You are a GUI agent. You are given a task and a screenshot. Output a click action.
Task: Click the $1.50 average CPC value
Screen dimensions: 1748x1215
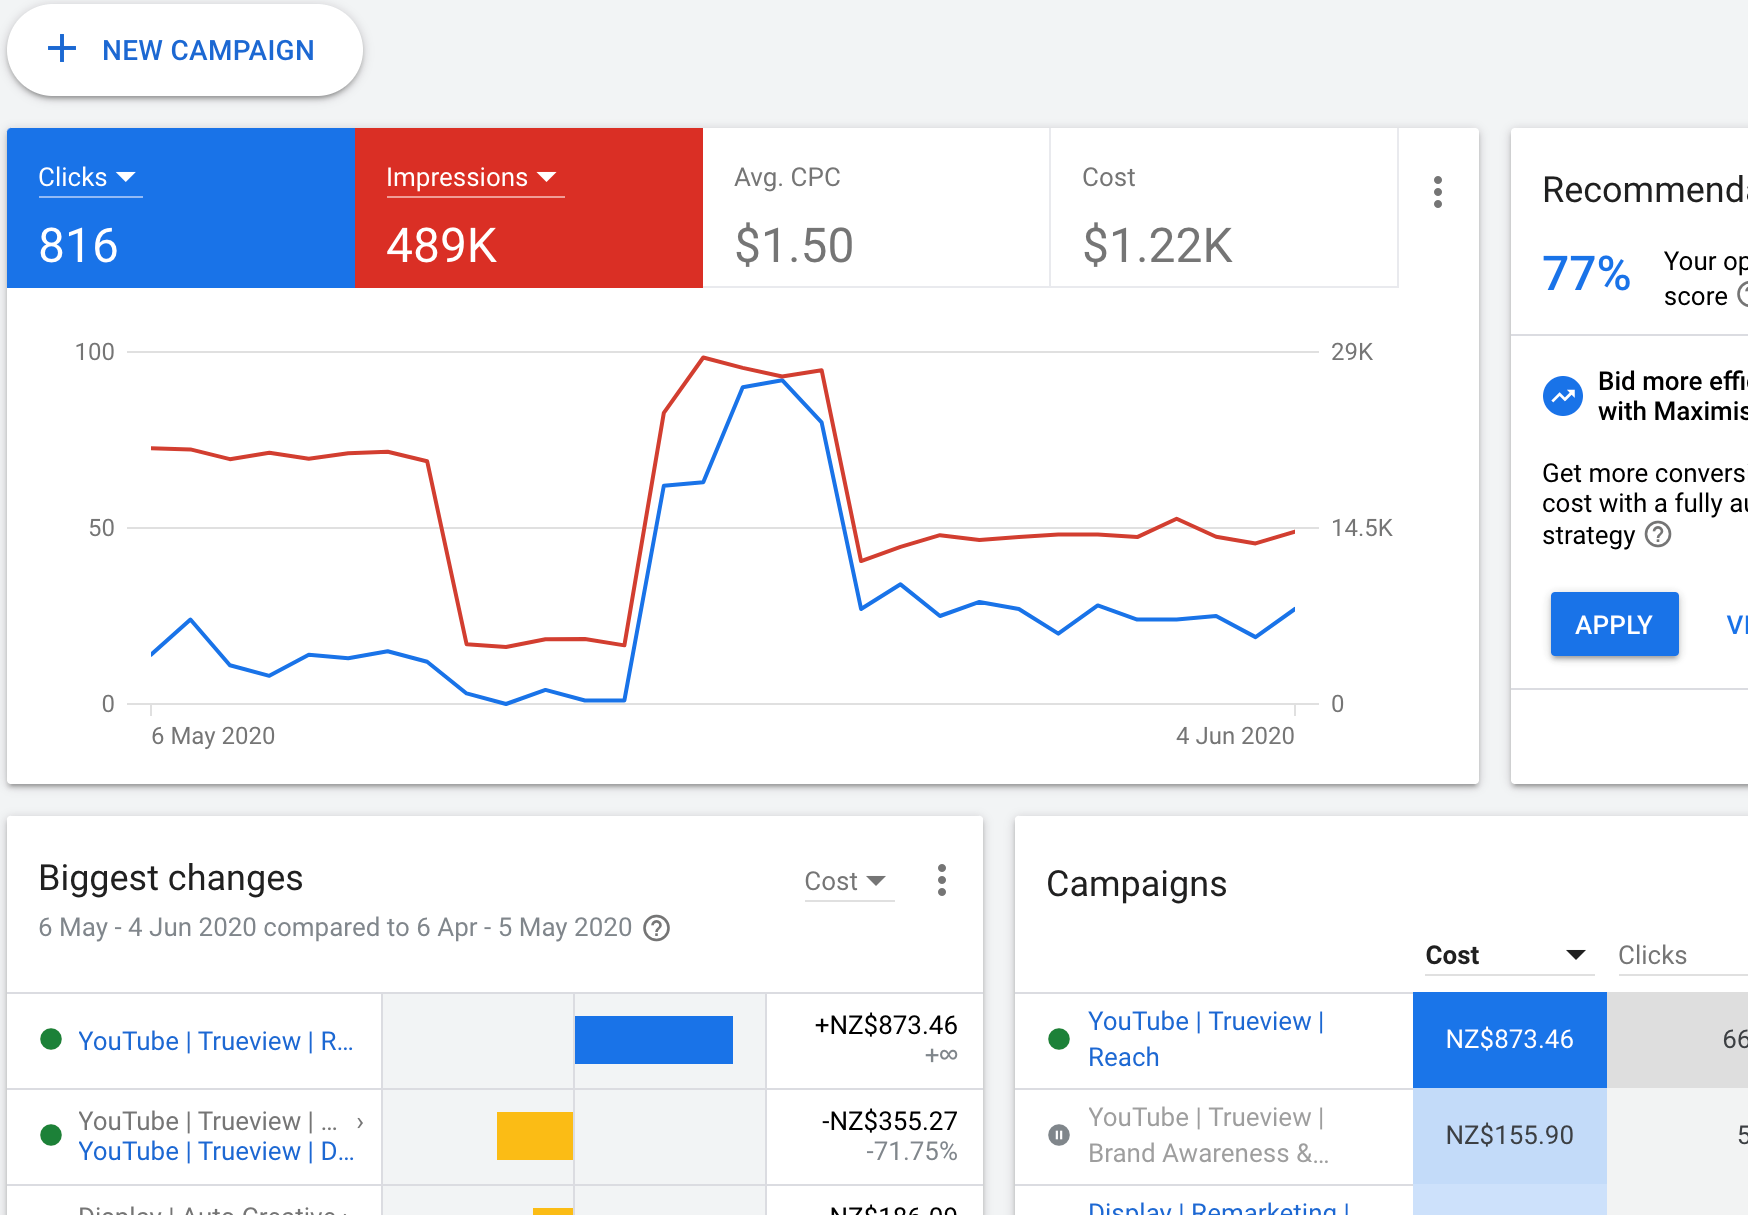tap(794, 246)
